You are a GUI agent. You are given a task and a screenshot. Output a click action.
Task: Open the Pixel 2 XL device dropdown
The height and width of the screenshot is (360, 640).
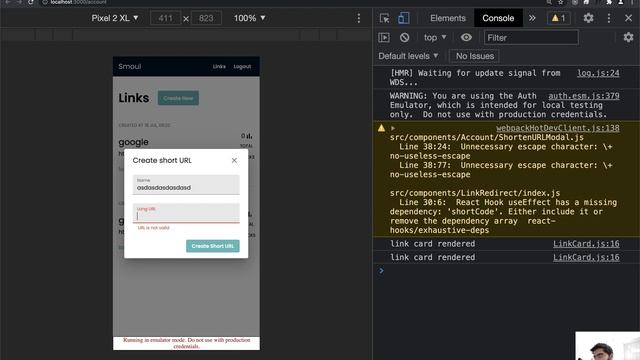115,18
